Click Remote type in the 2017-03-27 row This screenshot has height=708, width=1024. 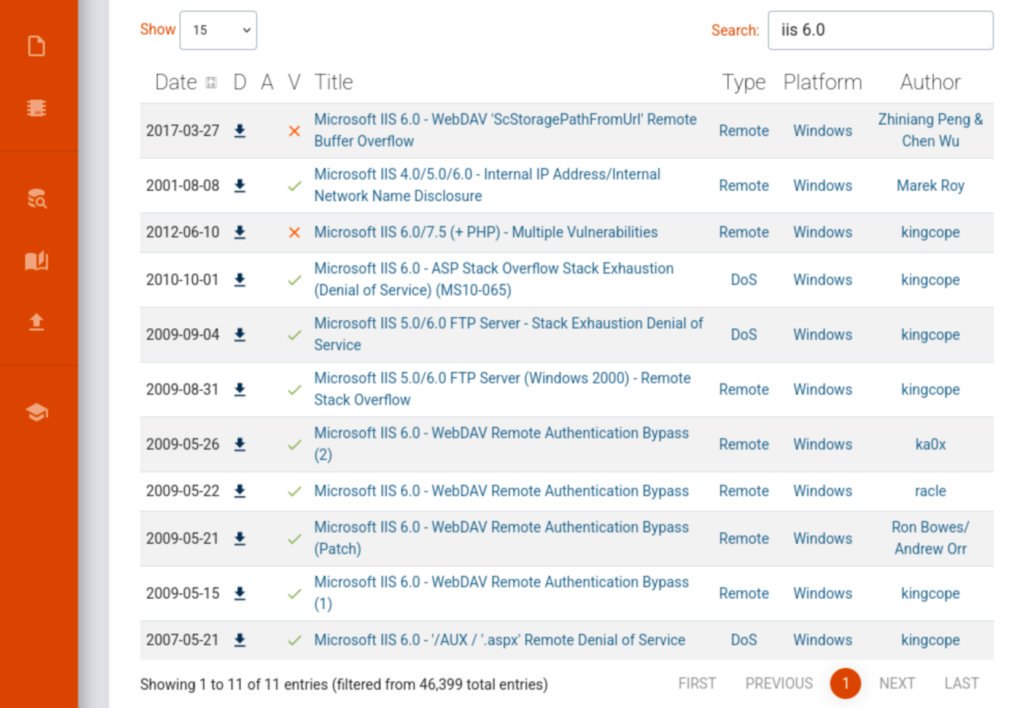tap(744, 131)
